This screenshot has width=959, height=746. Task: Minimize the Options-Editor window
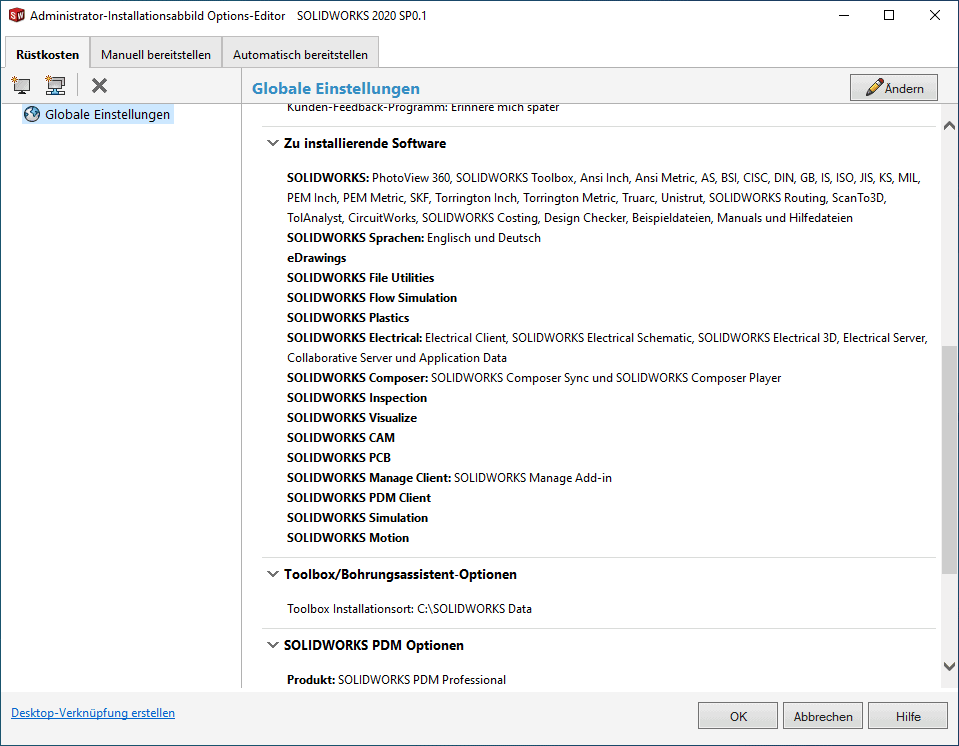(844, 15)
